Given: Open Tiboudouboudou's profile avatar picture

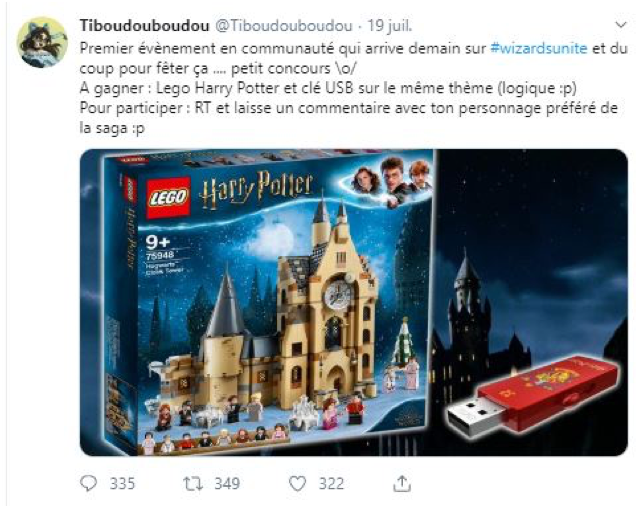Looking at the screenshot, I should [x=42, y=42].
